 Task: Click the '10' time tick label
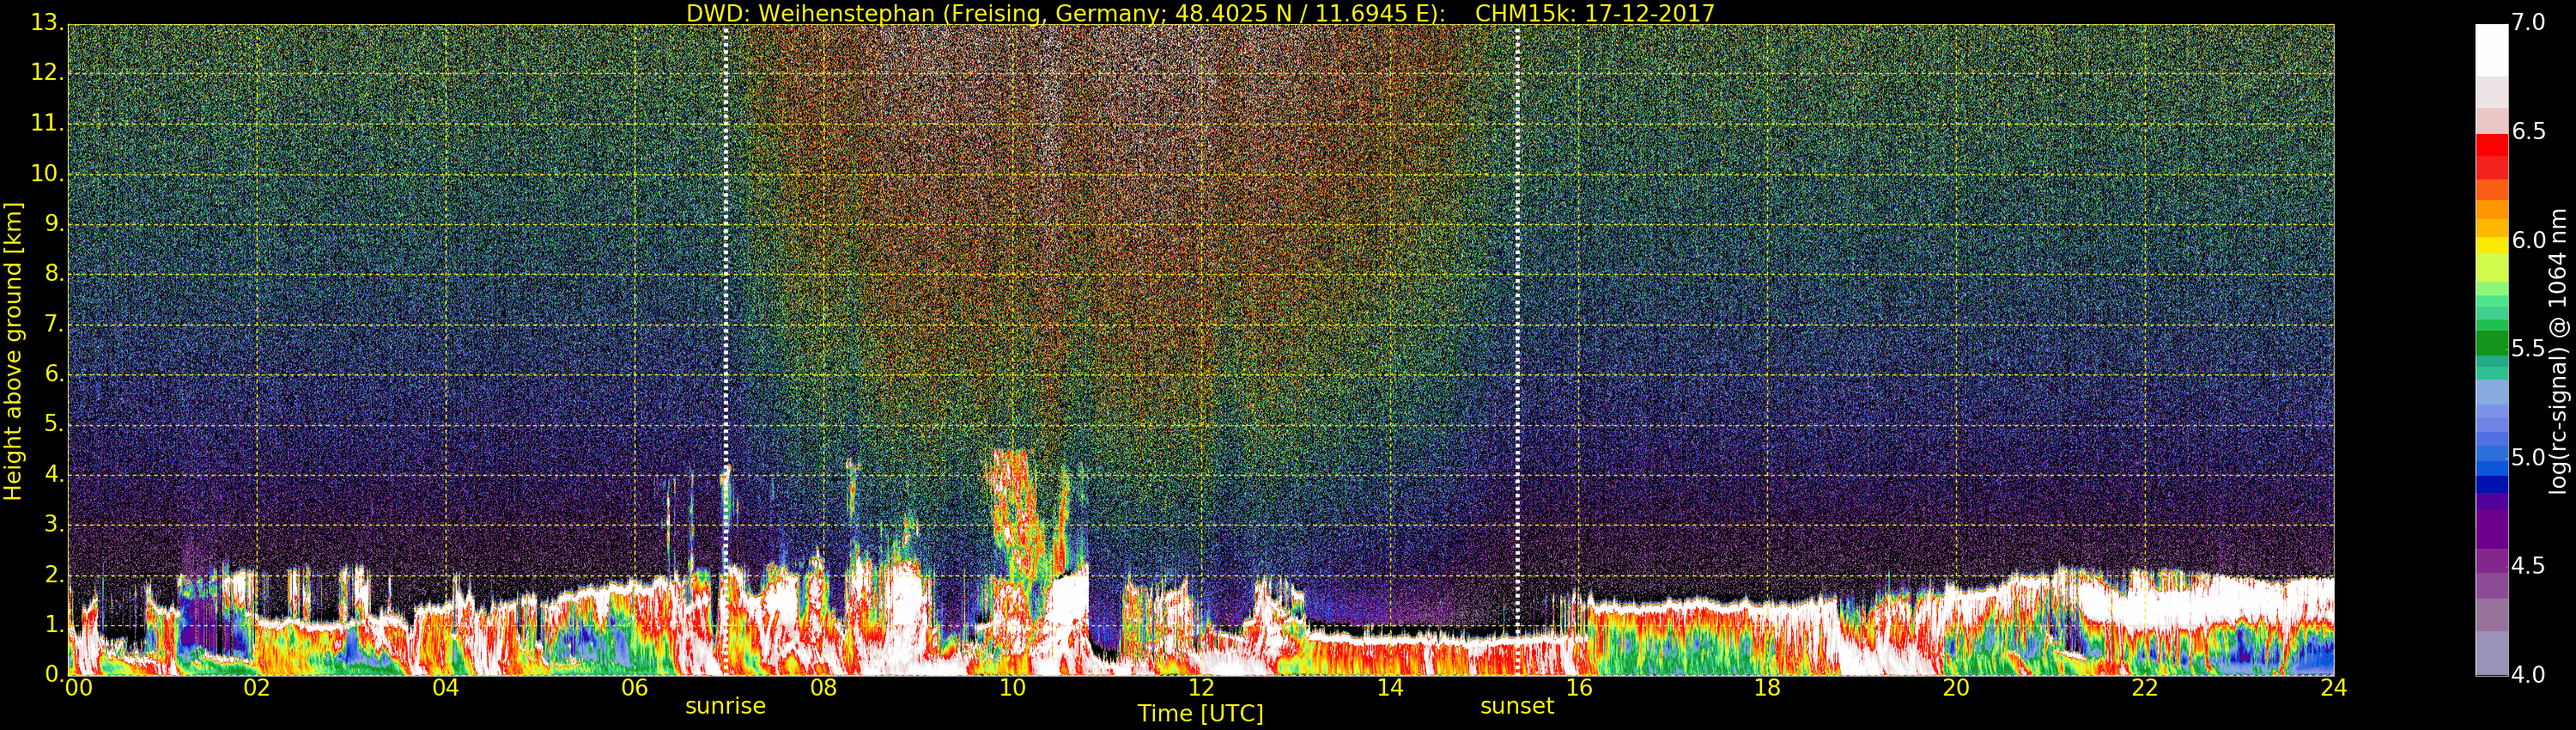(x=1012, y=688)
